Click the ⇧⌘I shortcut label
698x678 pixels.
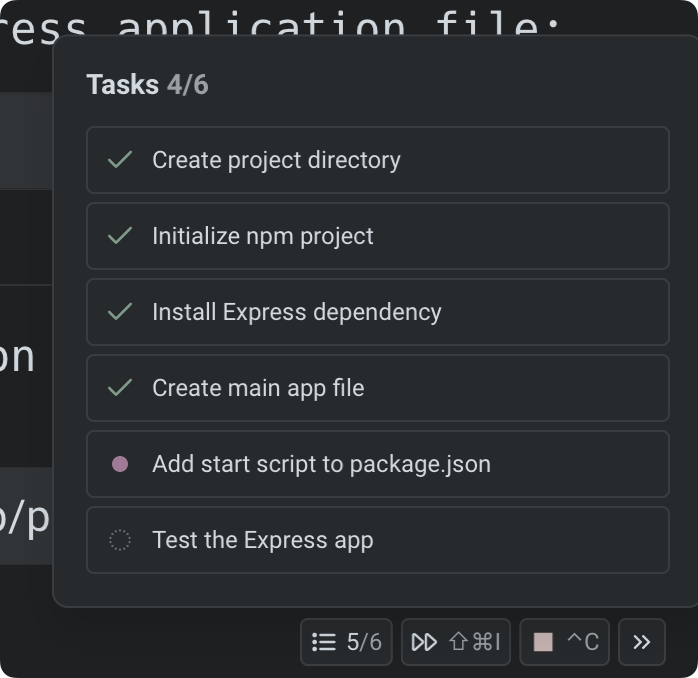click(475, 642)
